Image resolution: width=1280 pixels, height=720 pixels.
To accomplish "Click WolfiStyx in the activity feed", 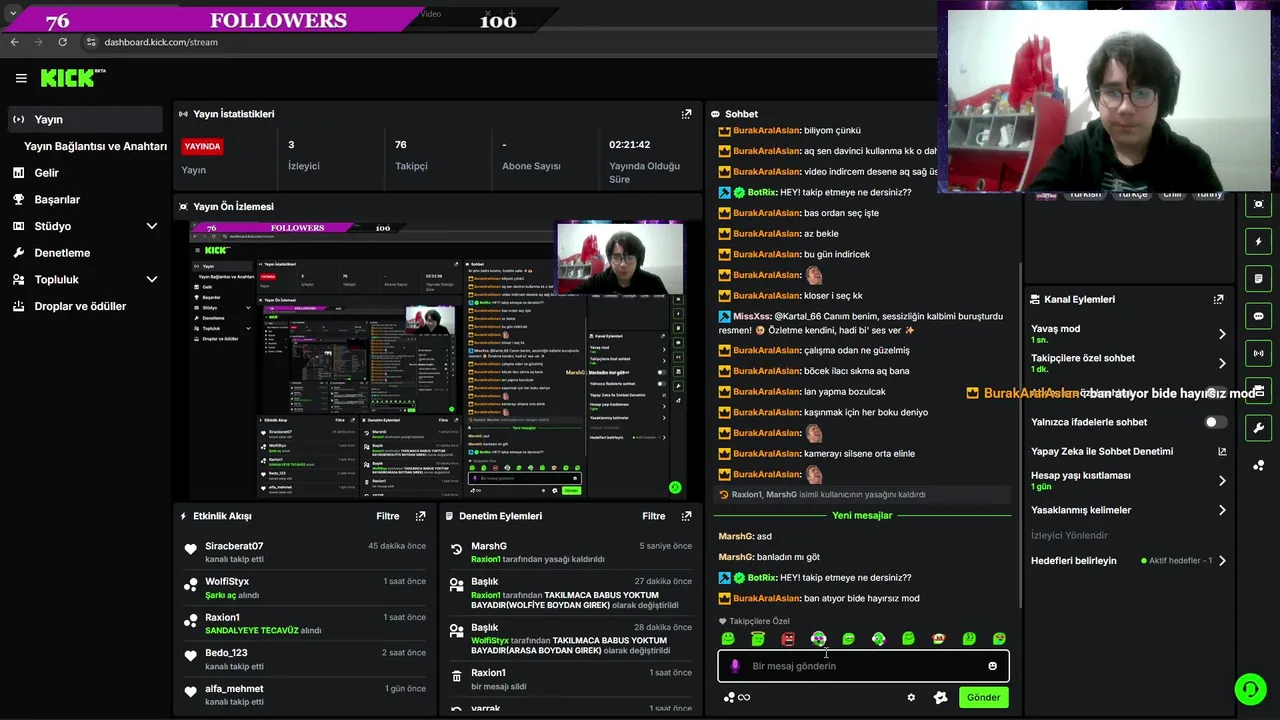I will point(227,582).
